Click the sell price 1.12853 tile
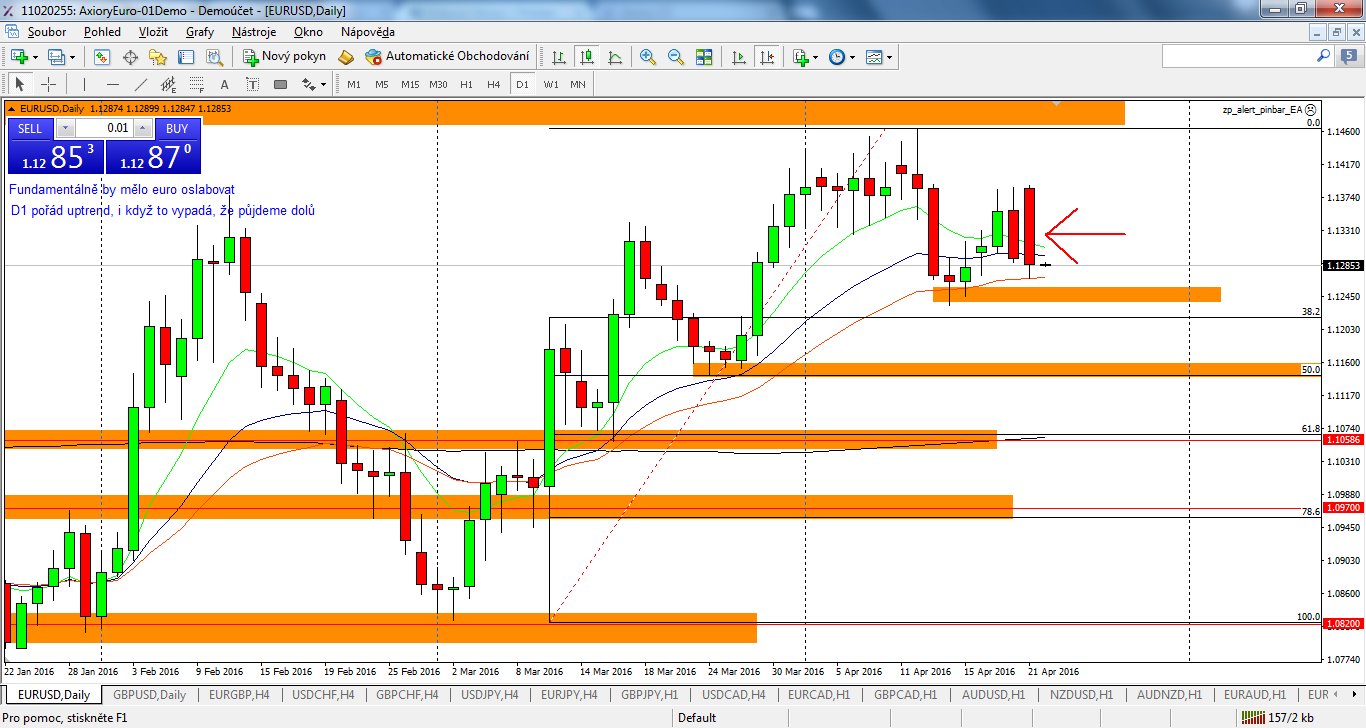The width and height of the screenshot is (1366, 728). 55,157
